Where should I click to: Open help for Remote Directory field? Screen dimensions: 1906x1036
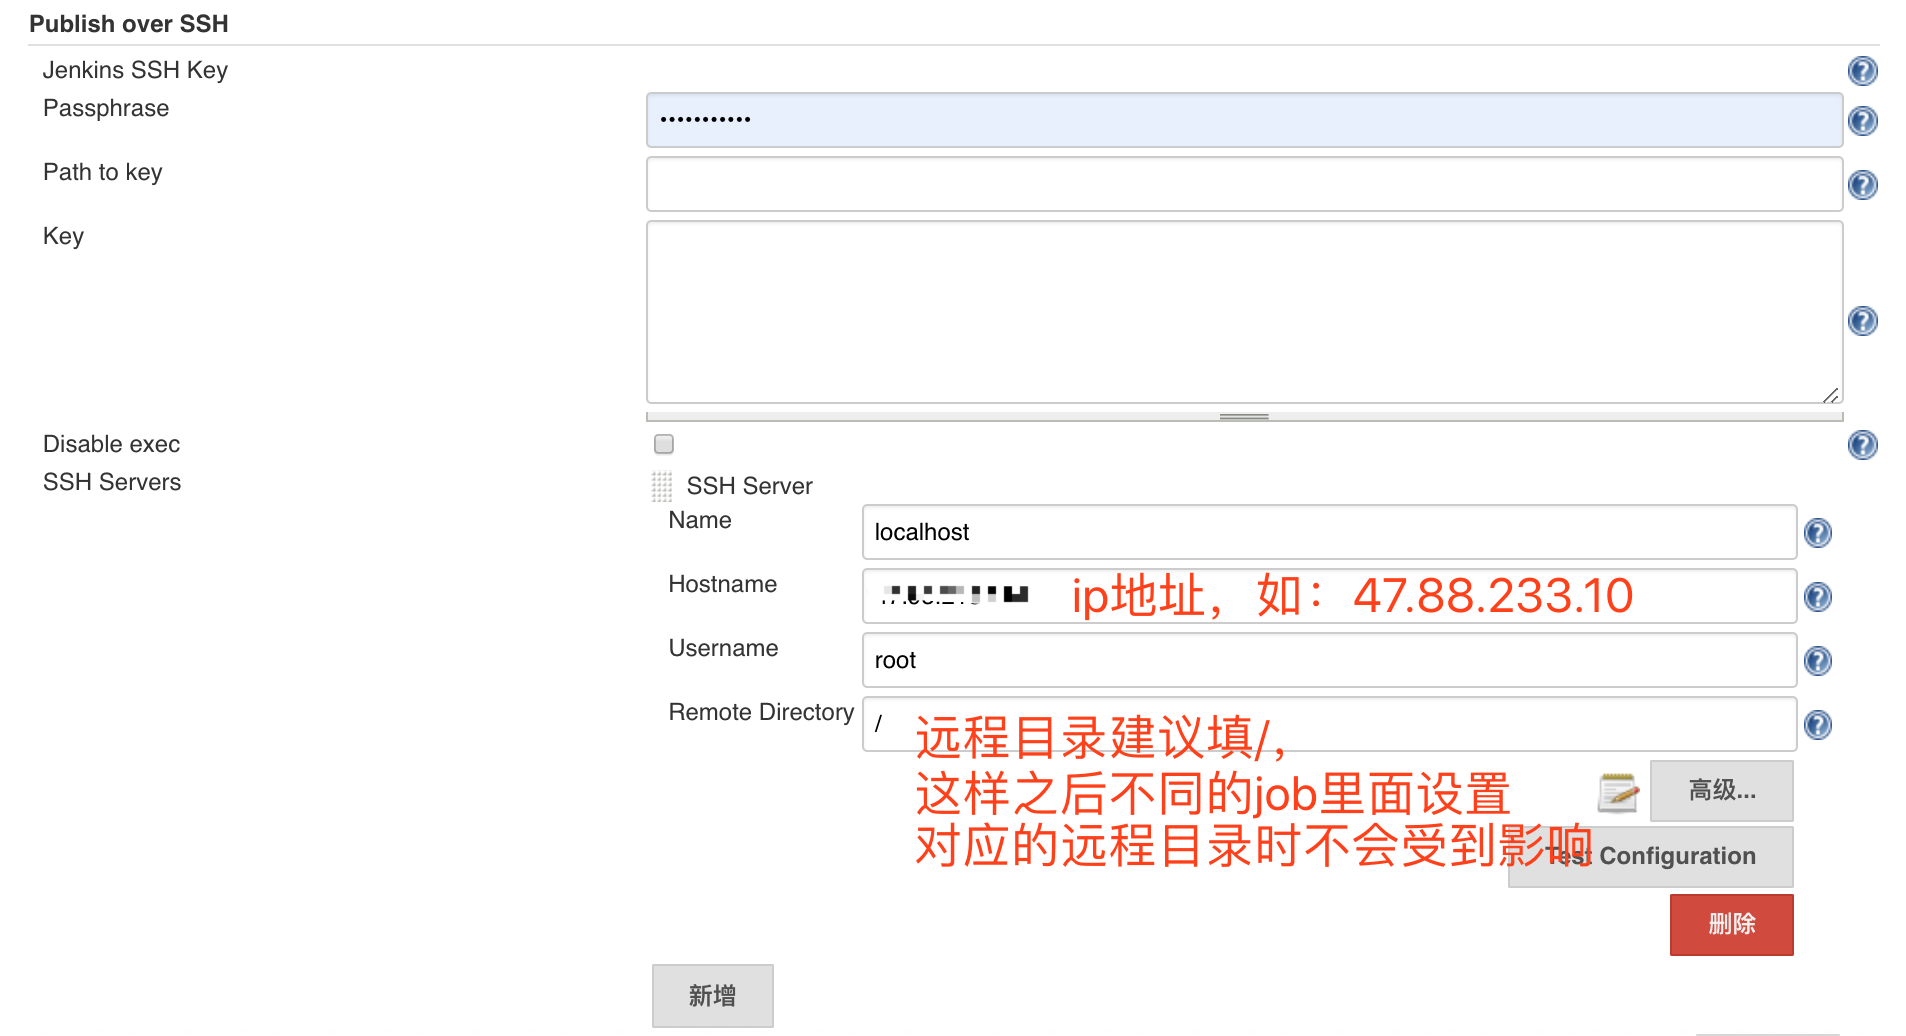point(1817,725)
